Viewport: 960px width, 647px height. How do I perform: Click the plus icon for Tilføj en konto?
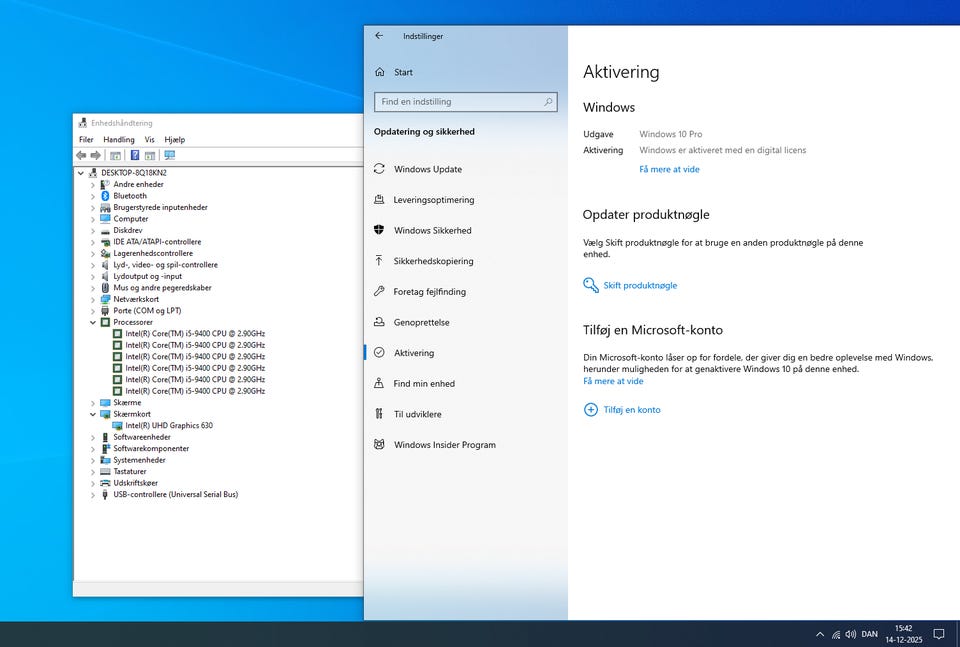(590, 409)
